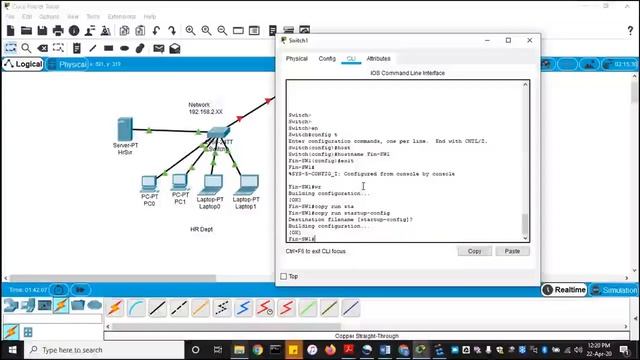Open the Edit menu
This screenshot has width=640, height=360.
click(27, 17)
